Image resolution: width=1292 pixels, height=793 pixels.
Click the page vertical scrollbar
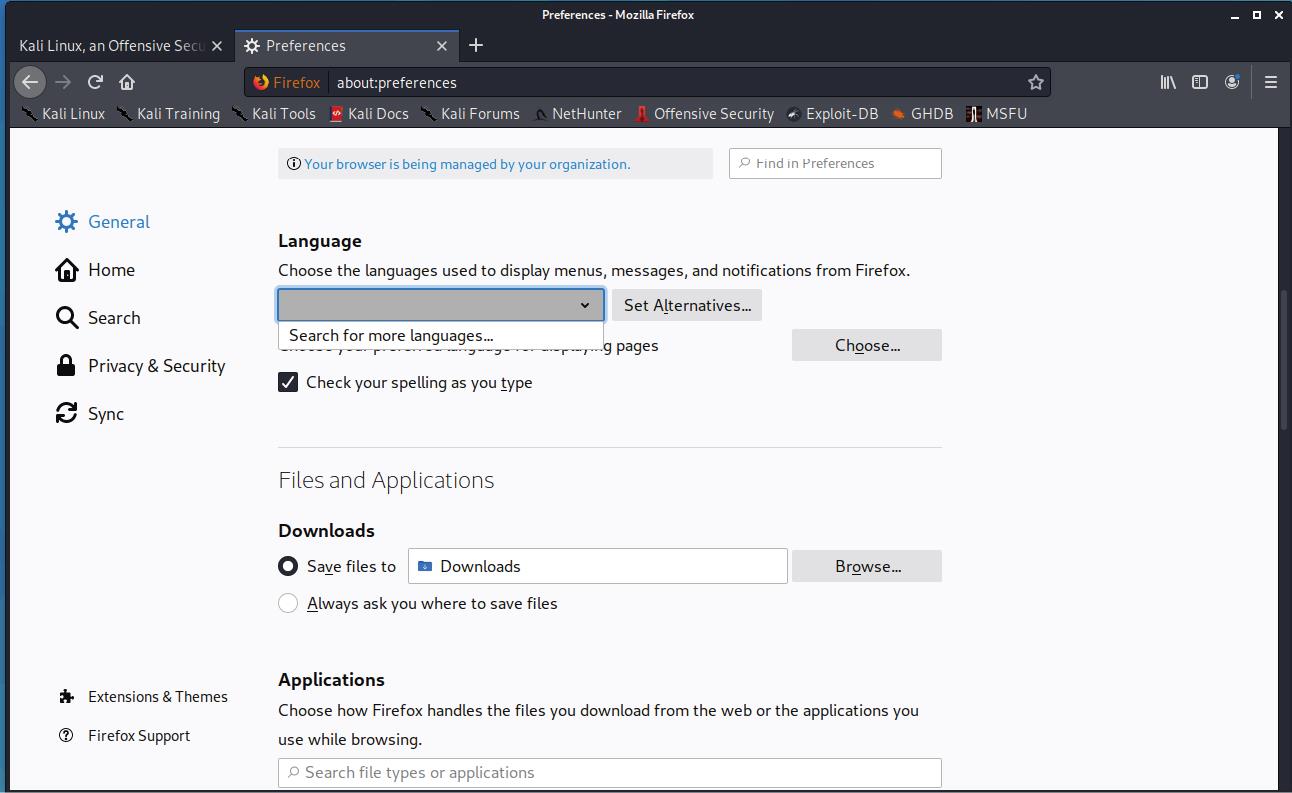point(1284,360)
